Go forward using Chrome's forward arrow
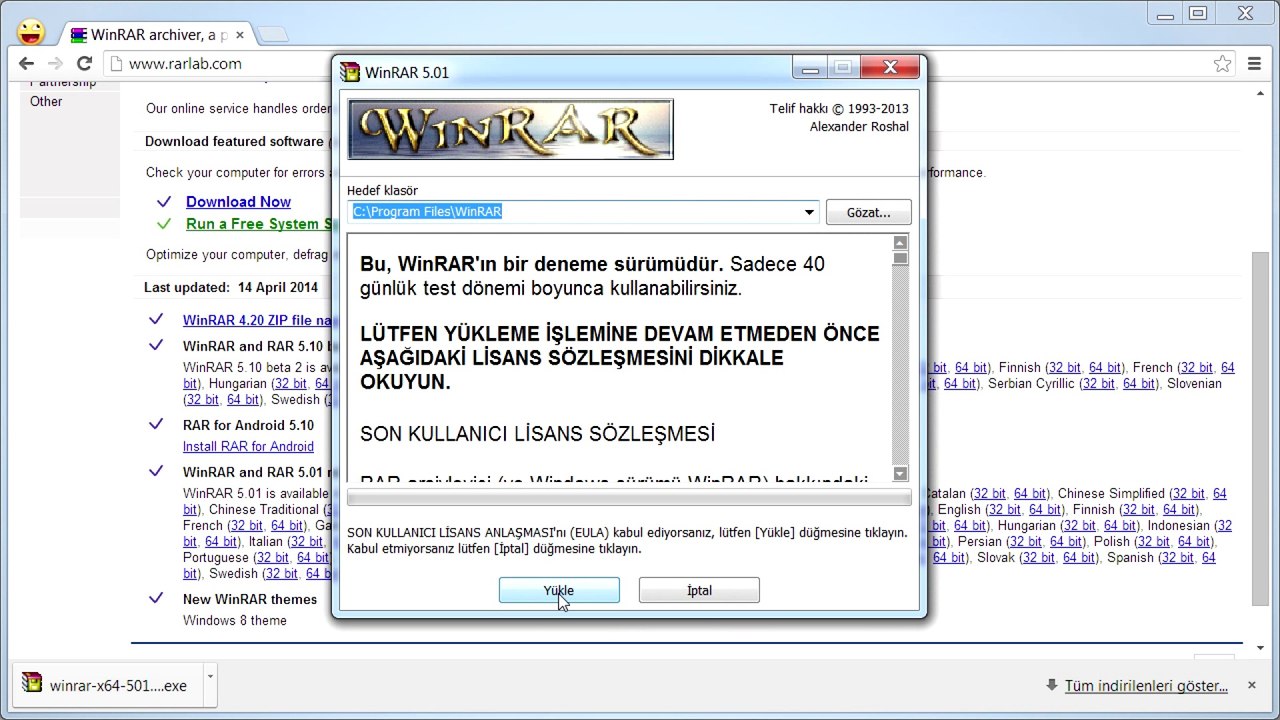The image size is (1280, 720). click(56, 64)
